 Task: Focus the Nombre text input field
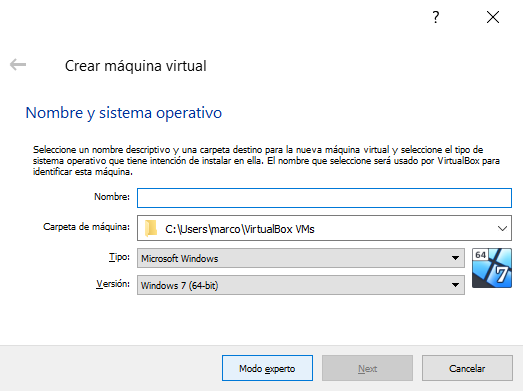pos(324,198)
